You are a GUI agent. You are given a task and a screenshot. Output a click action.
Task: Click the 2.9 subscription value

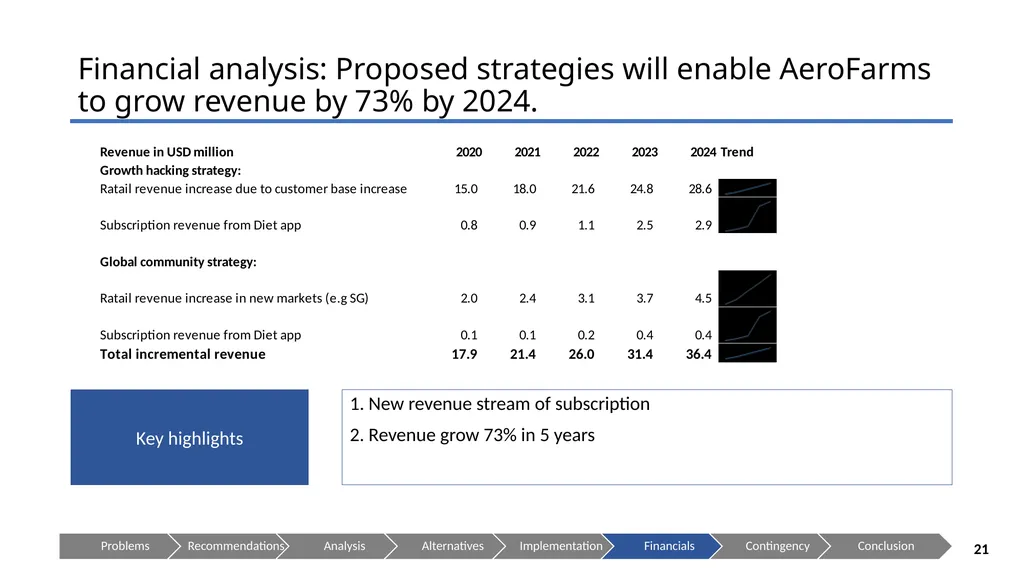pos(703,225)
